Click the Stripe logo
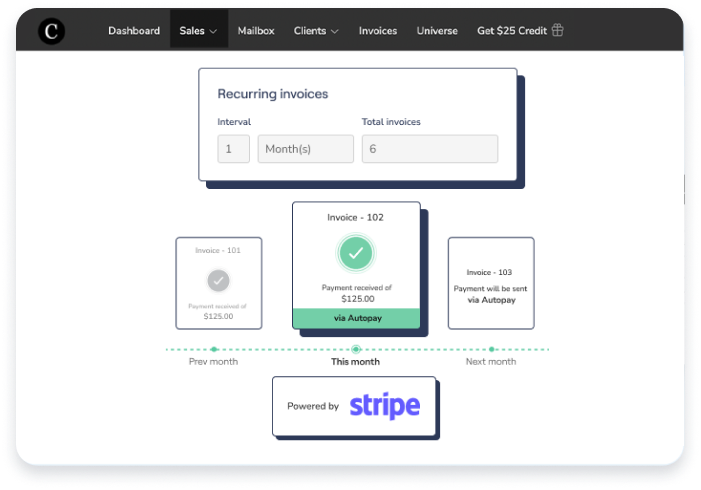The image size is (701, 490). pos(385,406)
